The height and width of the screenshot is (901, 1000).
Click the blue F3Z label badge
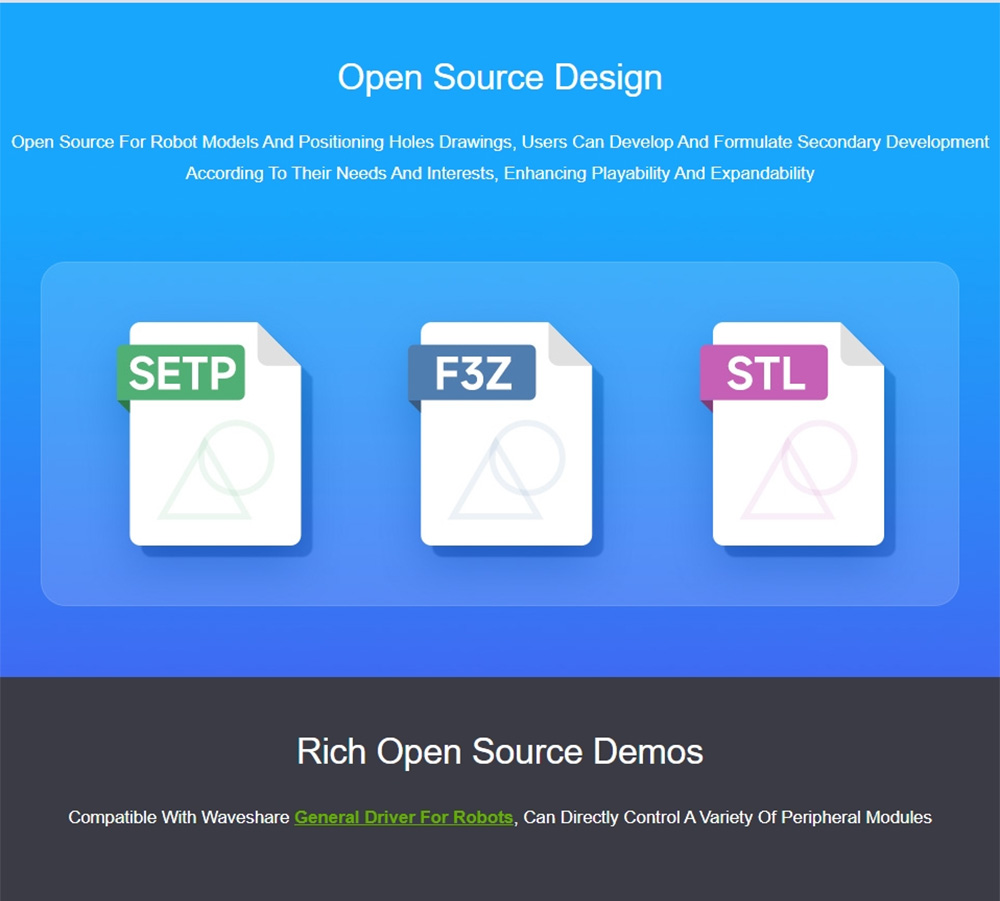[x=472, y=373]
